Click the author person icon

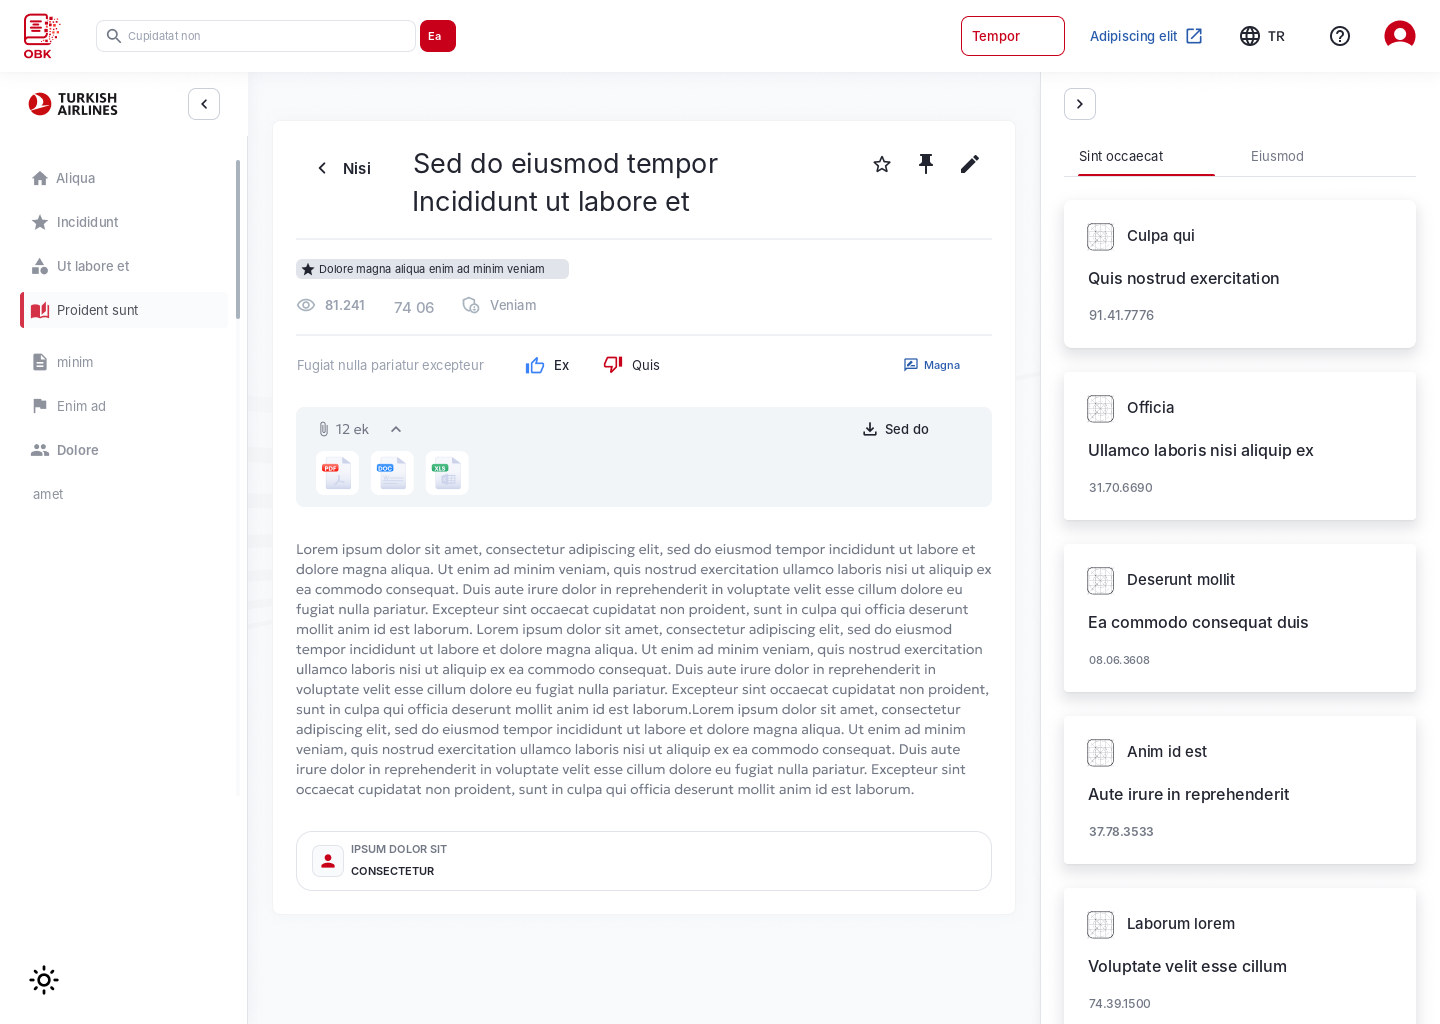click(328, 861)
